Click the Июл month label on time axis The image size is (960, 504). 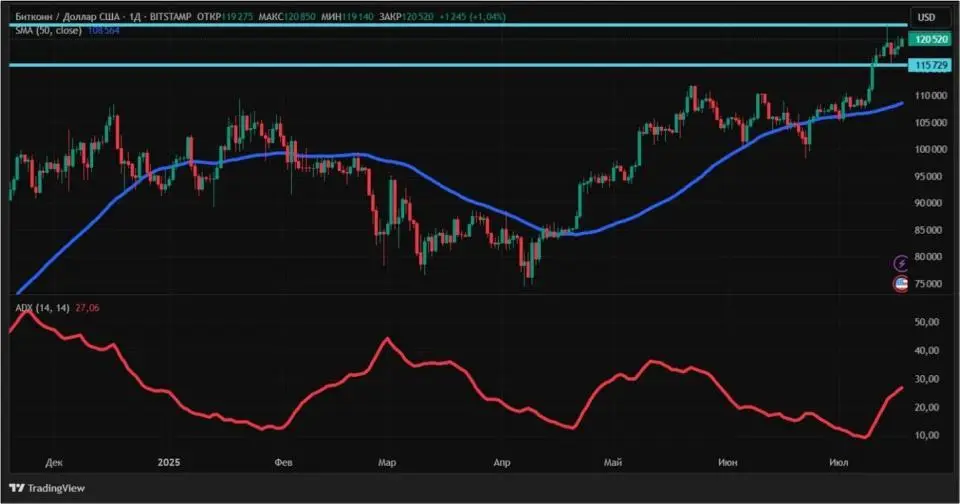838,462
